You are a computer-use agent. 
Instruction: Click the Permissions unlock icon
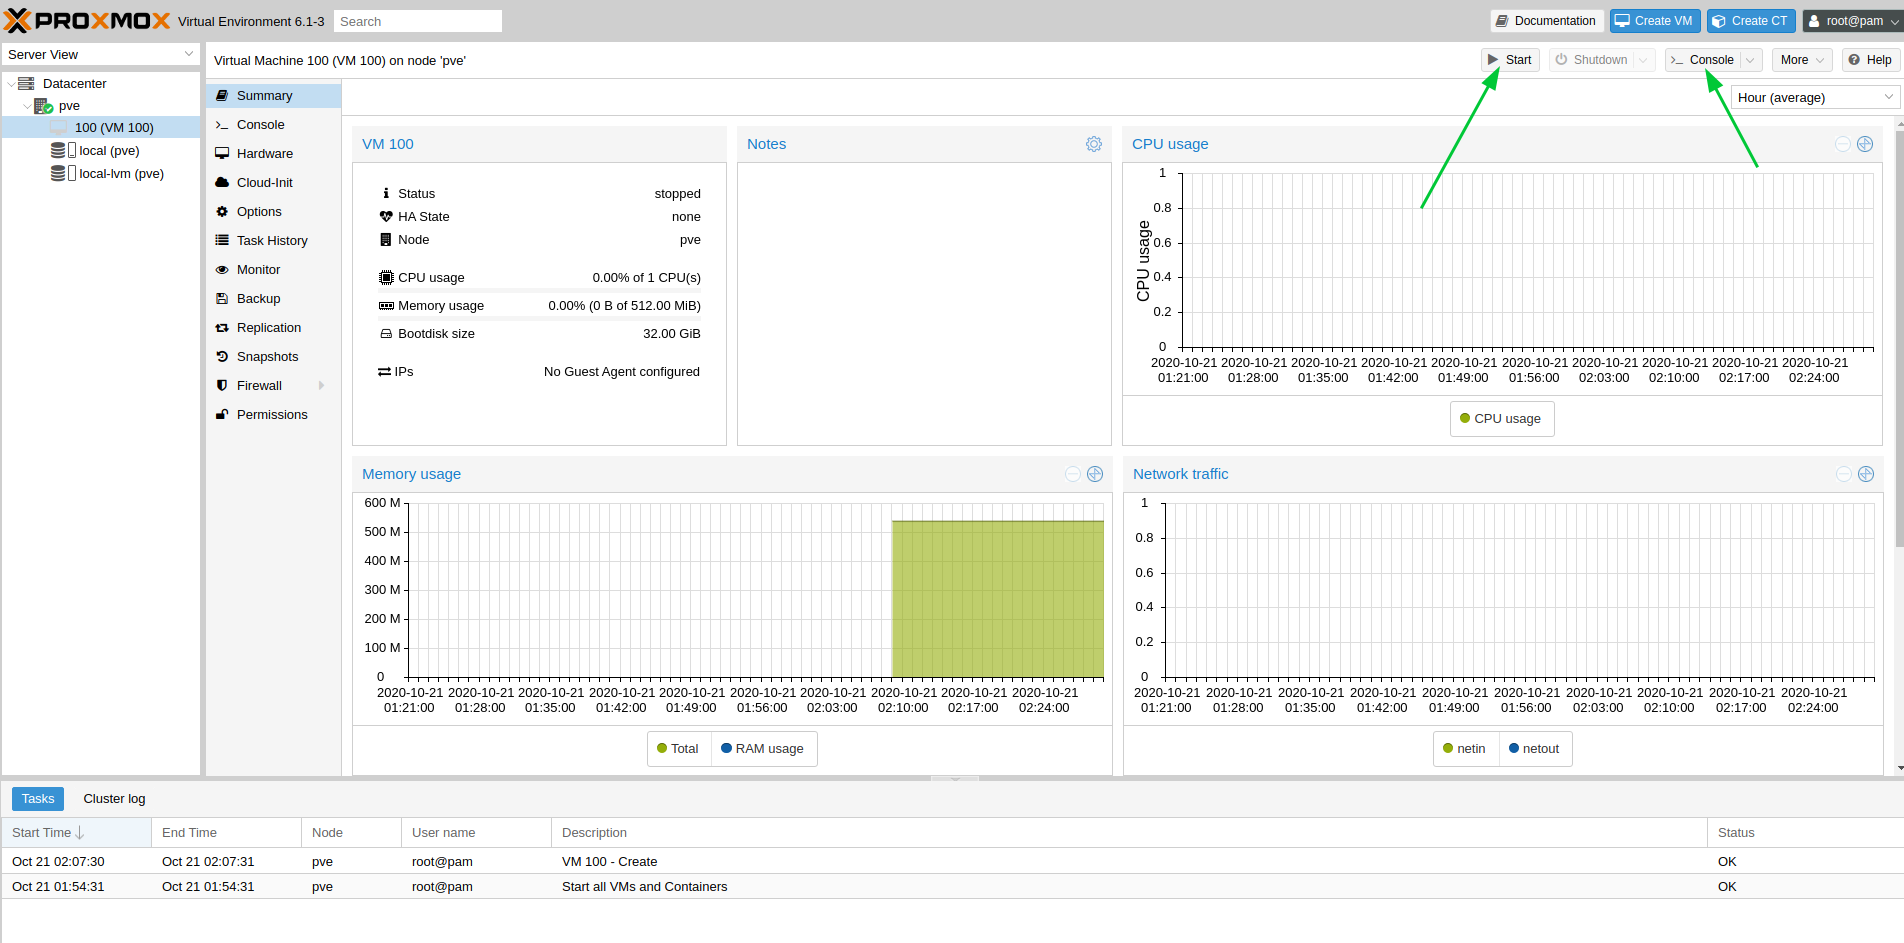222,414
